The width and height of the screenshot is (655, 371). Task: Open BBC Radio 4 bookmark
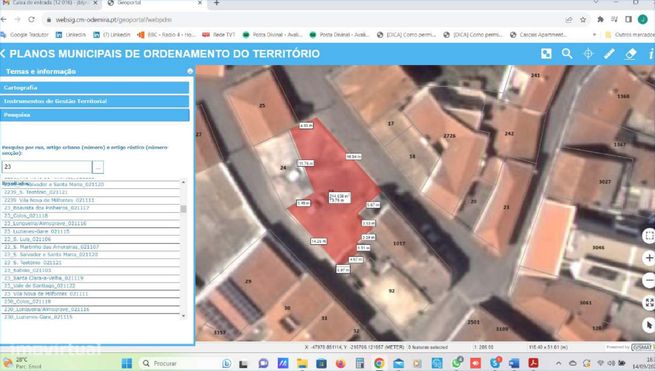tap(166, 35)
